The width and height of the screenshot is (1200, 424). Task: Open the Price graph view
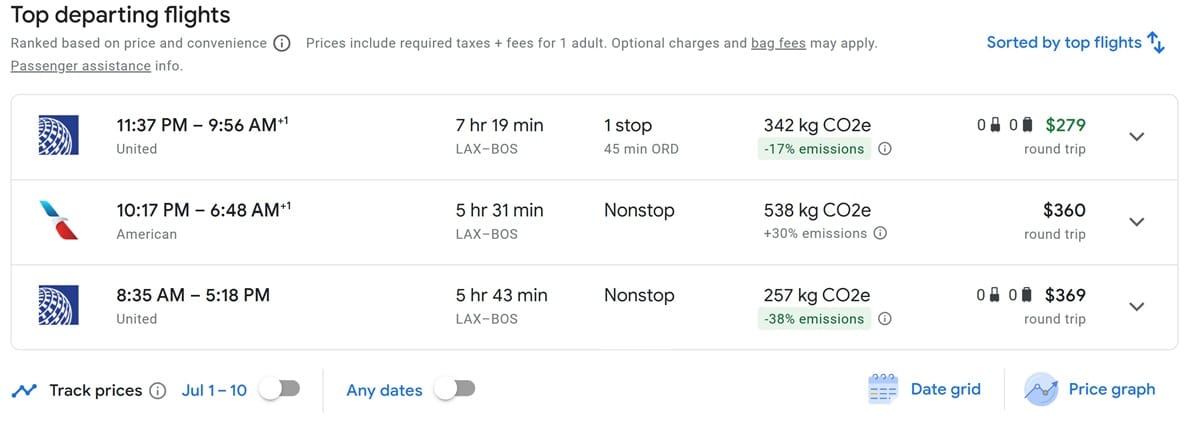[1090, 390]
